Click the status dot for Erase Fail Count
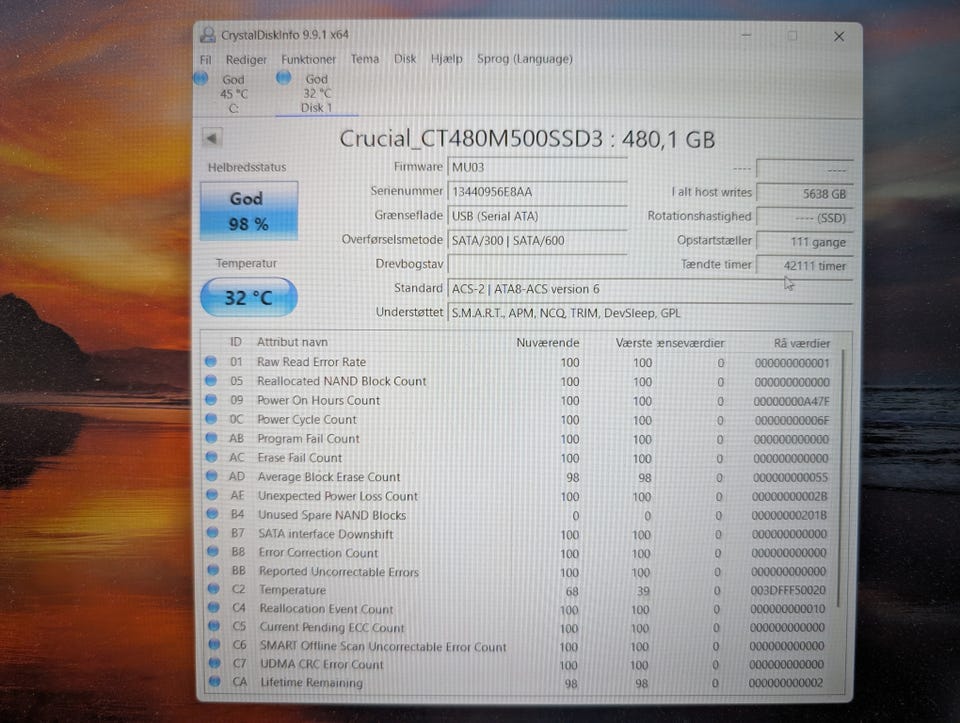Screen dimensions: 960x723 (212, 457)
